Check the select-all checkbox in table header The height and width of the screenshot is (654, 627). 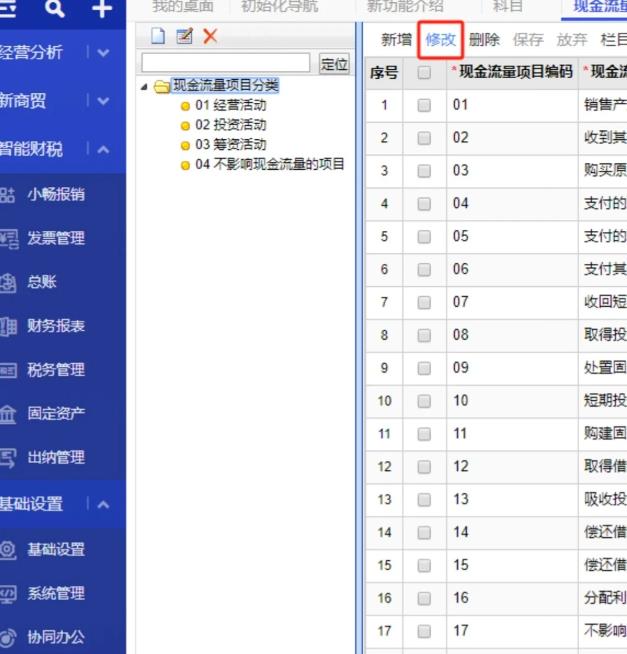coord(424,72)
